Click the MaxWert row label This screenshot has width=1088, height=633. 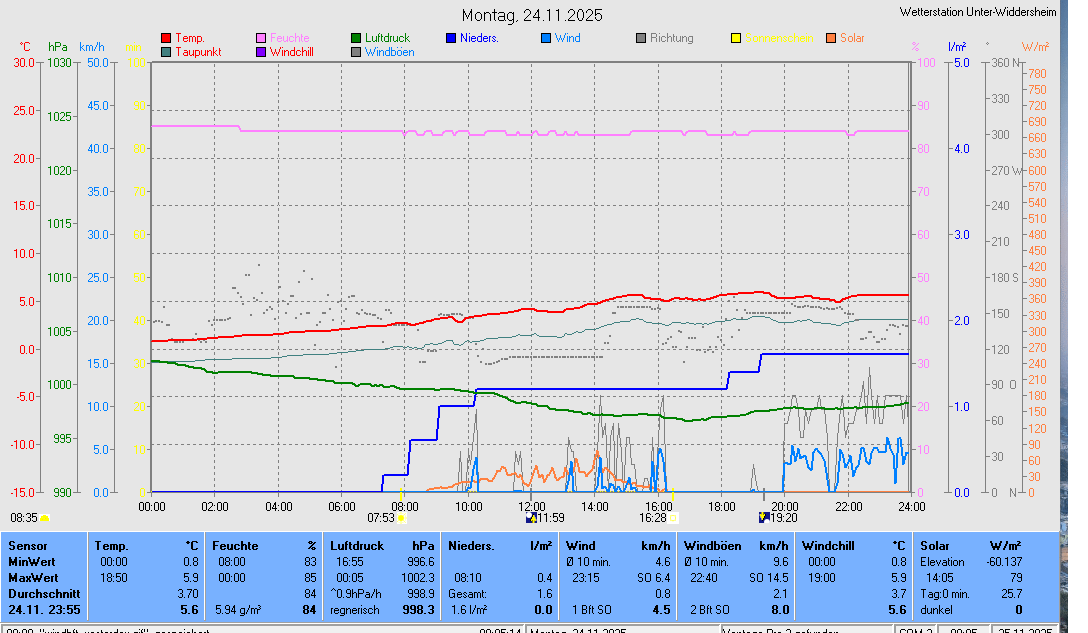(x=32, y=578)
